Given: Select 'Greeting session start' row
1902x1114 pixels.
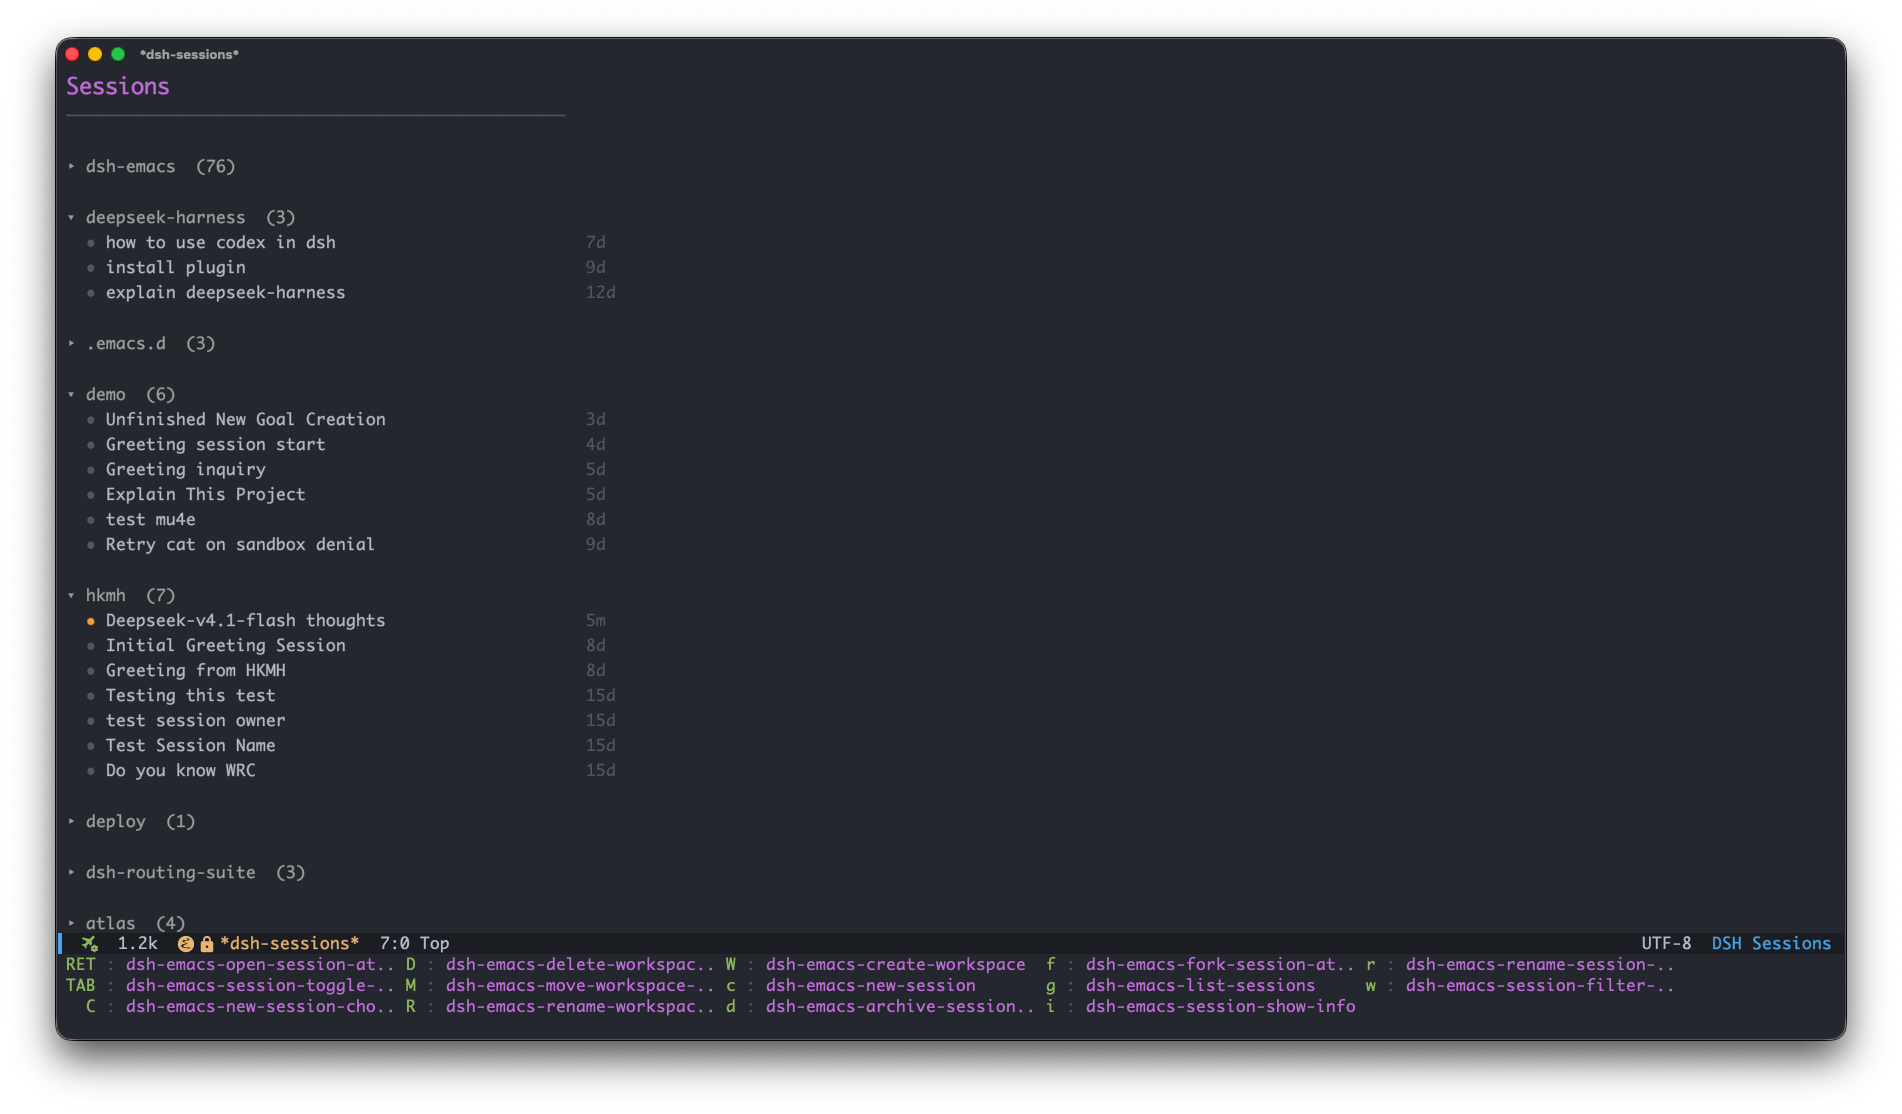Looking at the screenshot, I should [215, 444].
